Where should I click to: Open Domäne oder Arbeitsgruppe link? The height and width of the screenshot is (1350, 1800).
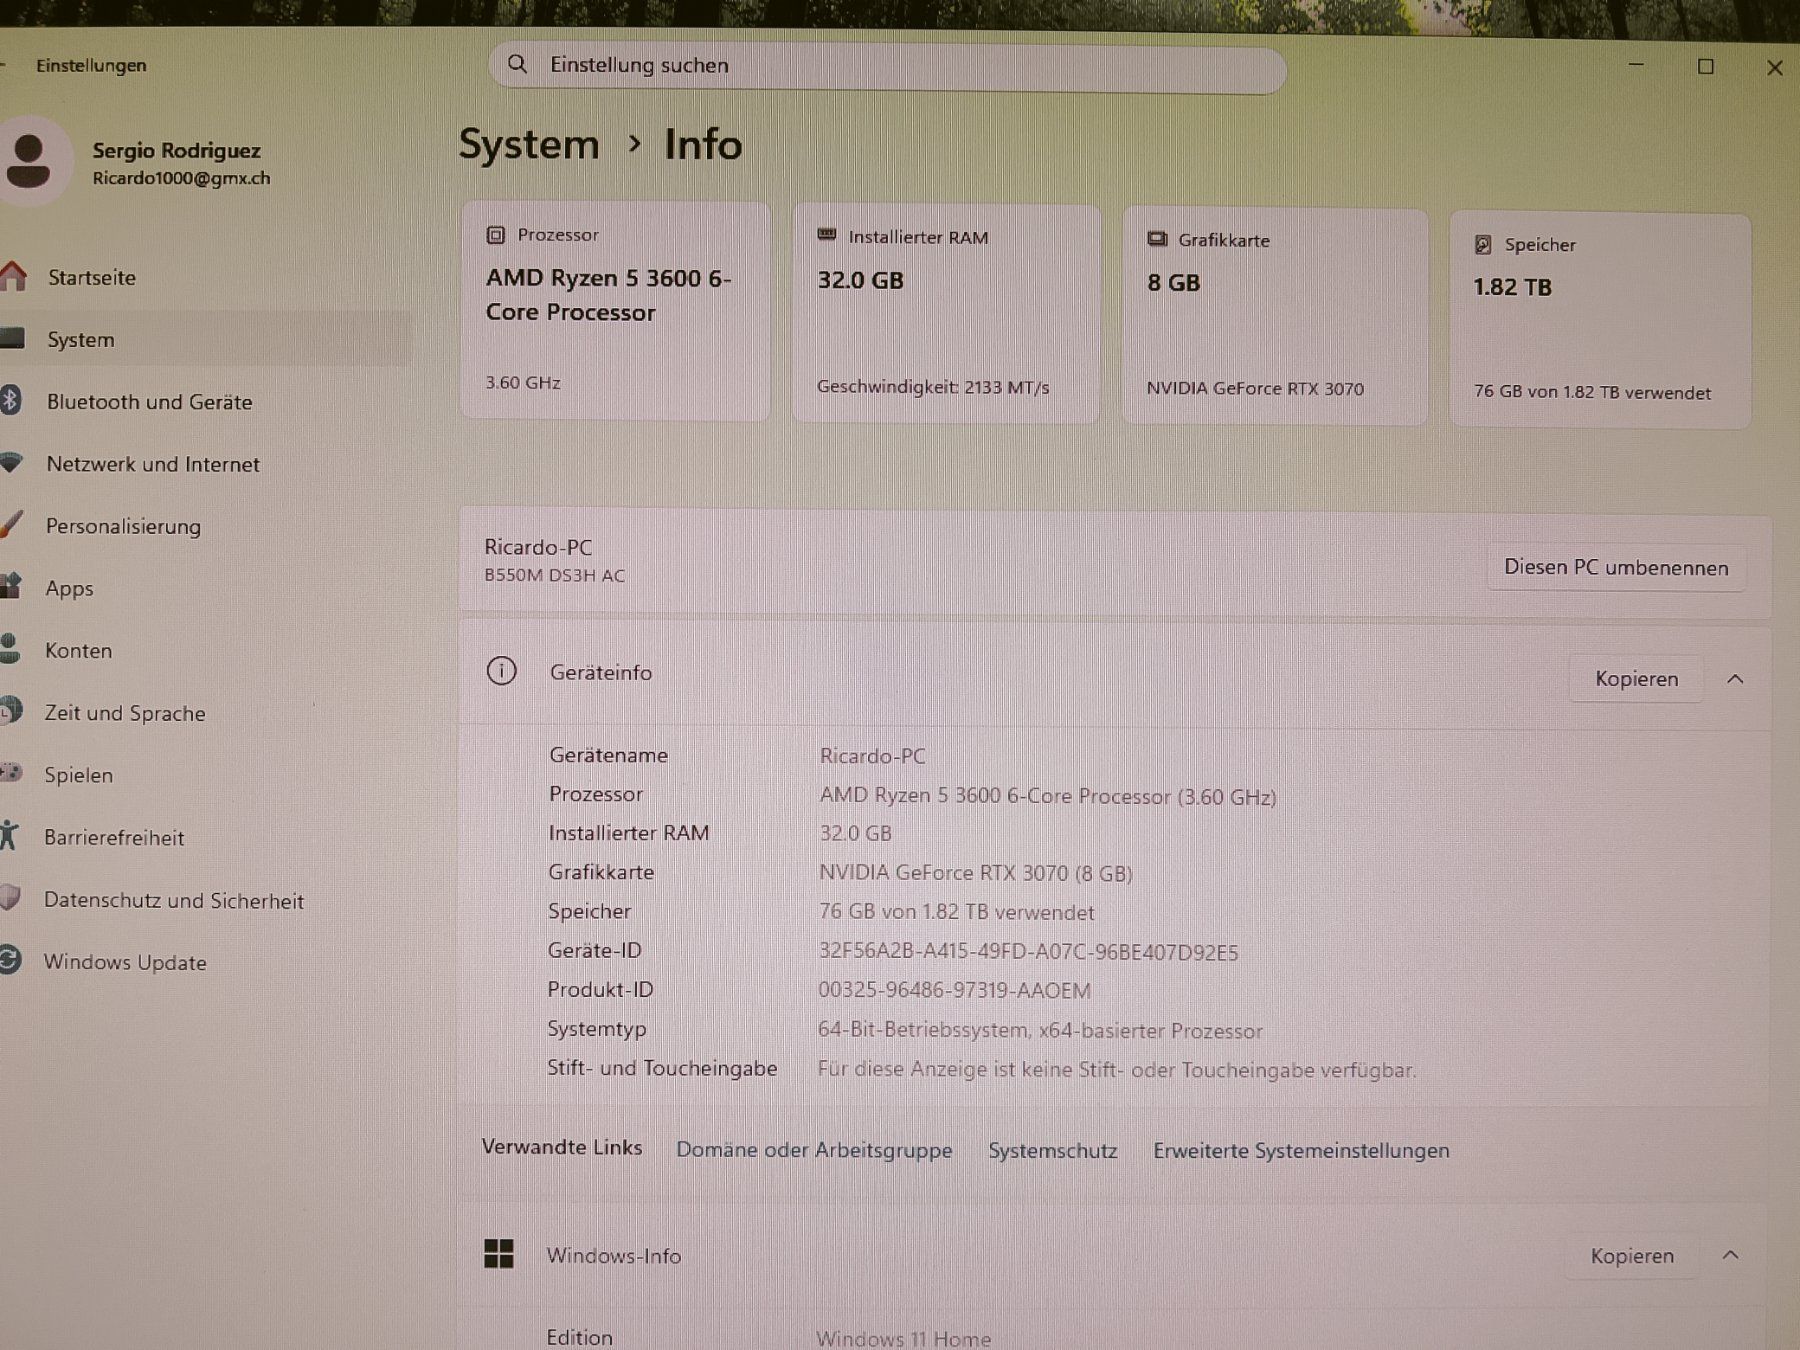click(814, 1150)
